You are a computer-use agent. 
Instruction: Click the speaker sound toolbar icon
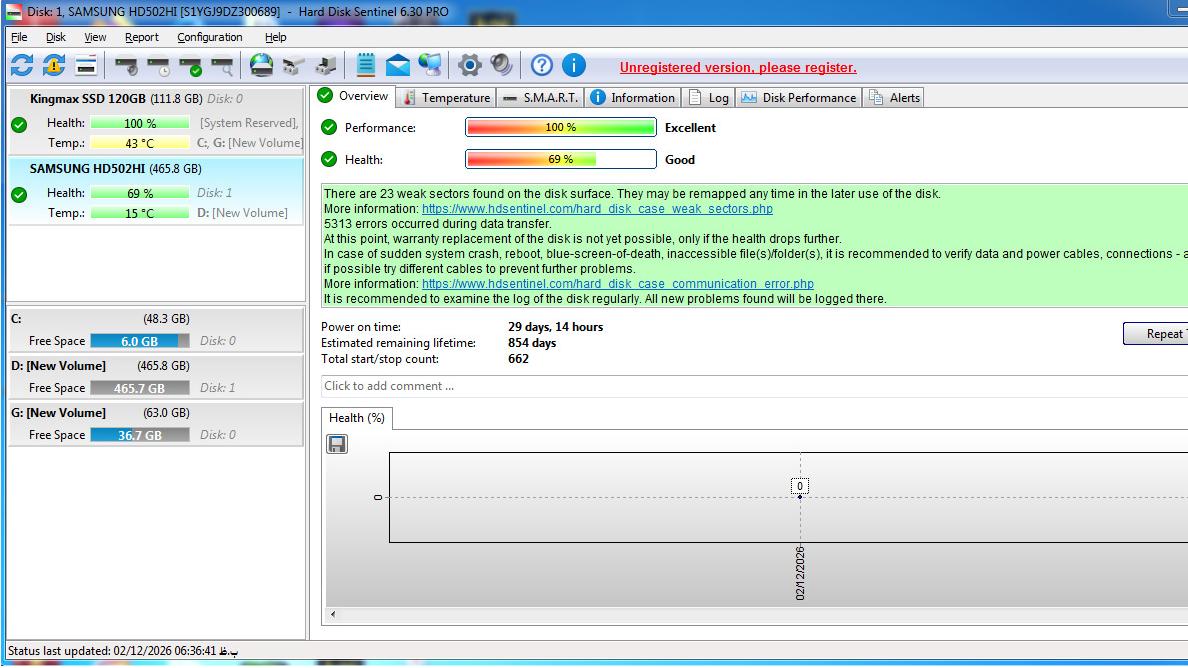(501, 66)
